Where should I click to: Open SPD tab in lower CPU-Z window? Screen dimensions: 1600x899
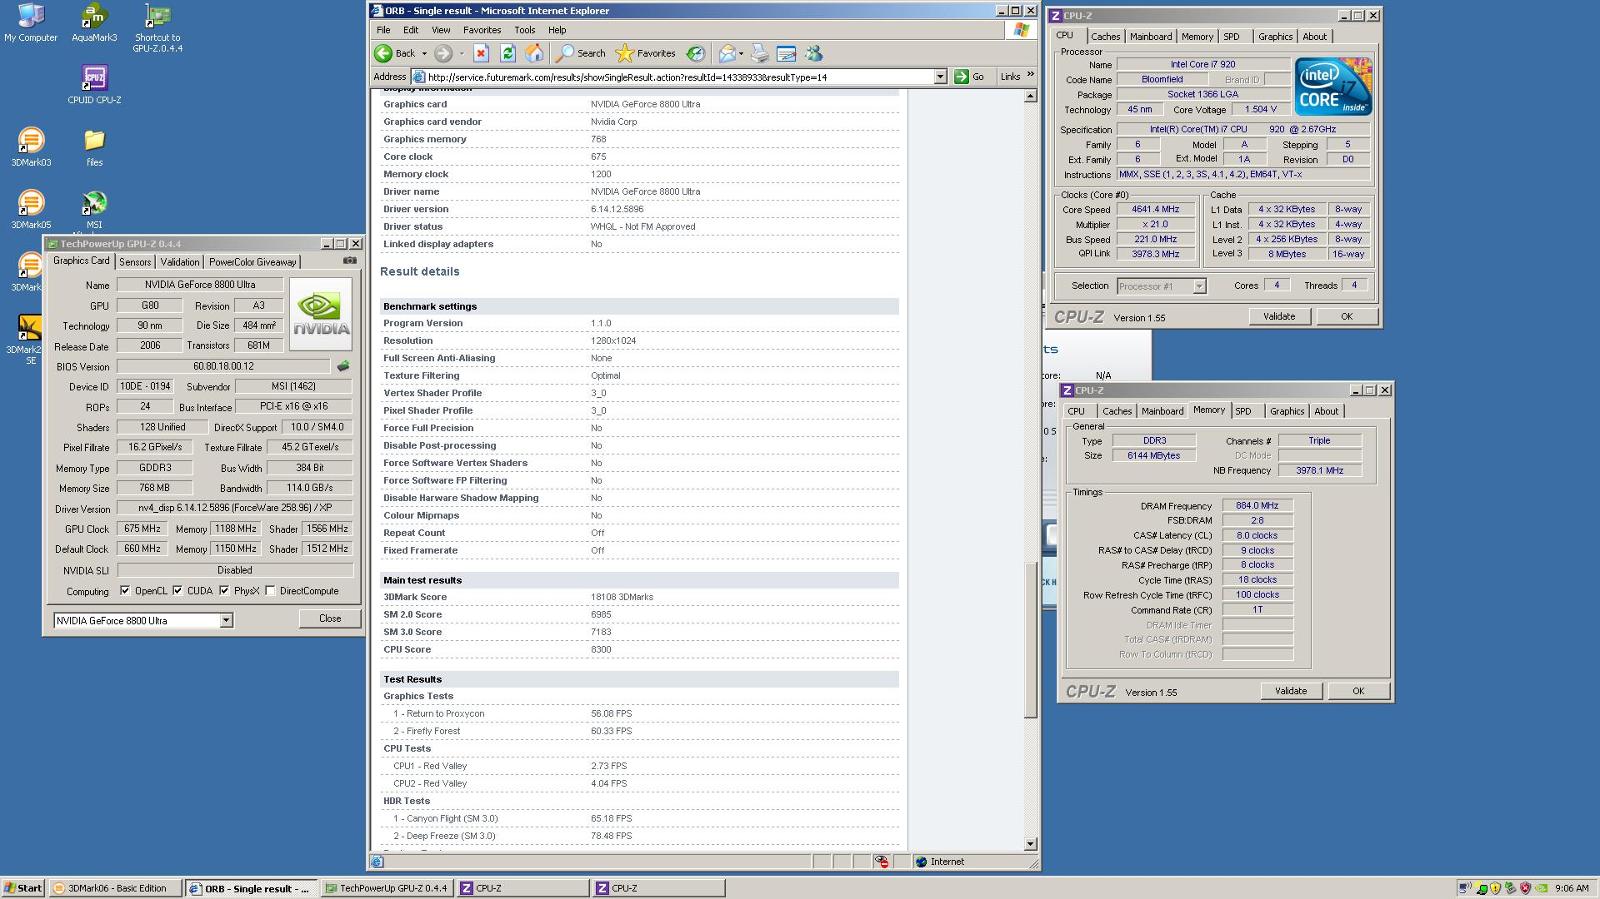1243,411
